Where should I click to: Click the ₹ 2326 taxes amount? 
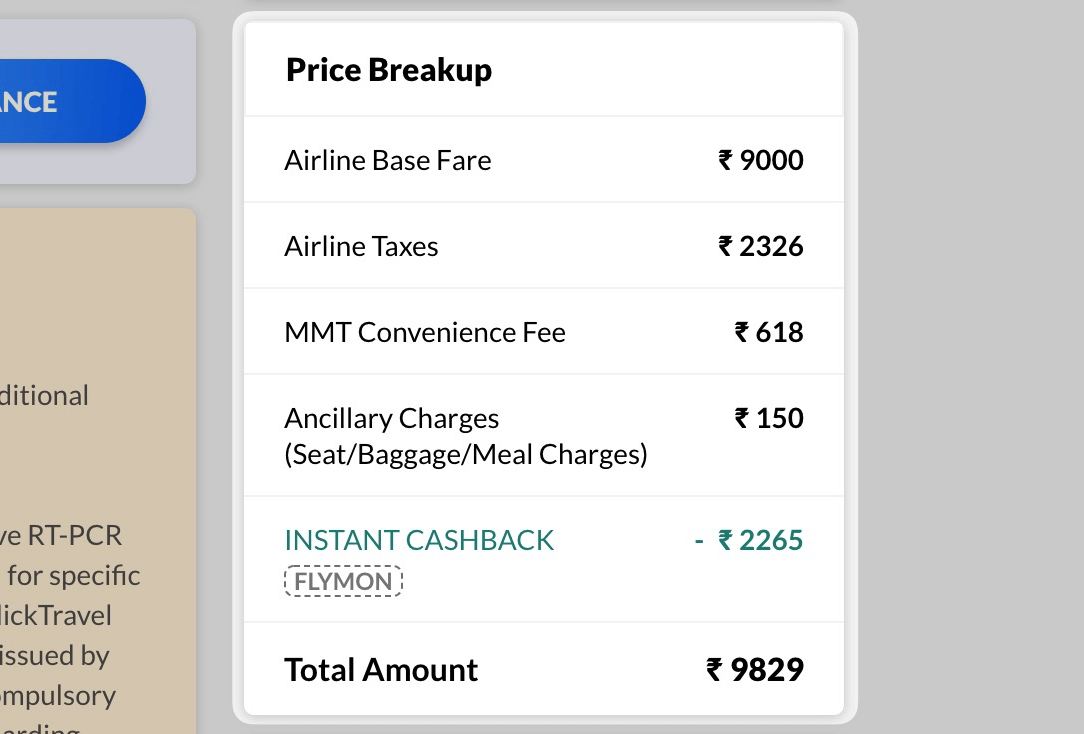[x=760, y=247]
